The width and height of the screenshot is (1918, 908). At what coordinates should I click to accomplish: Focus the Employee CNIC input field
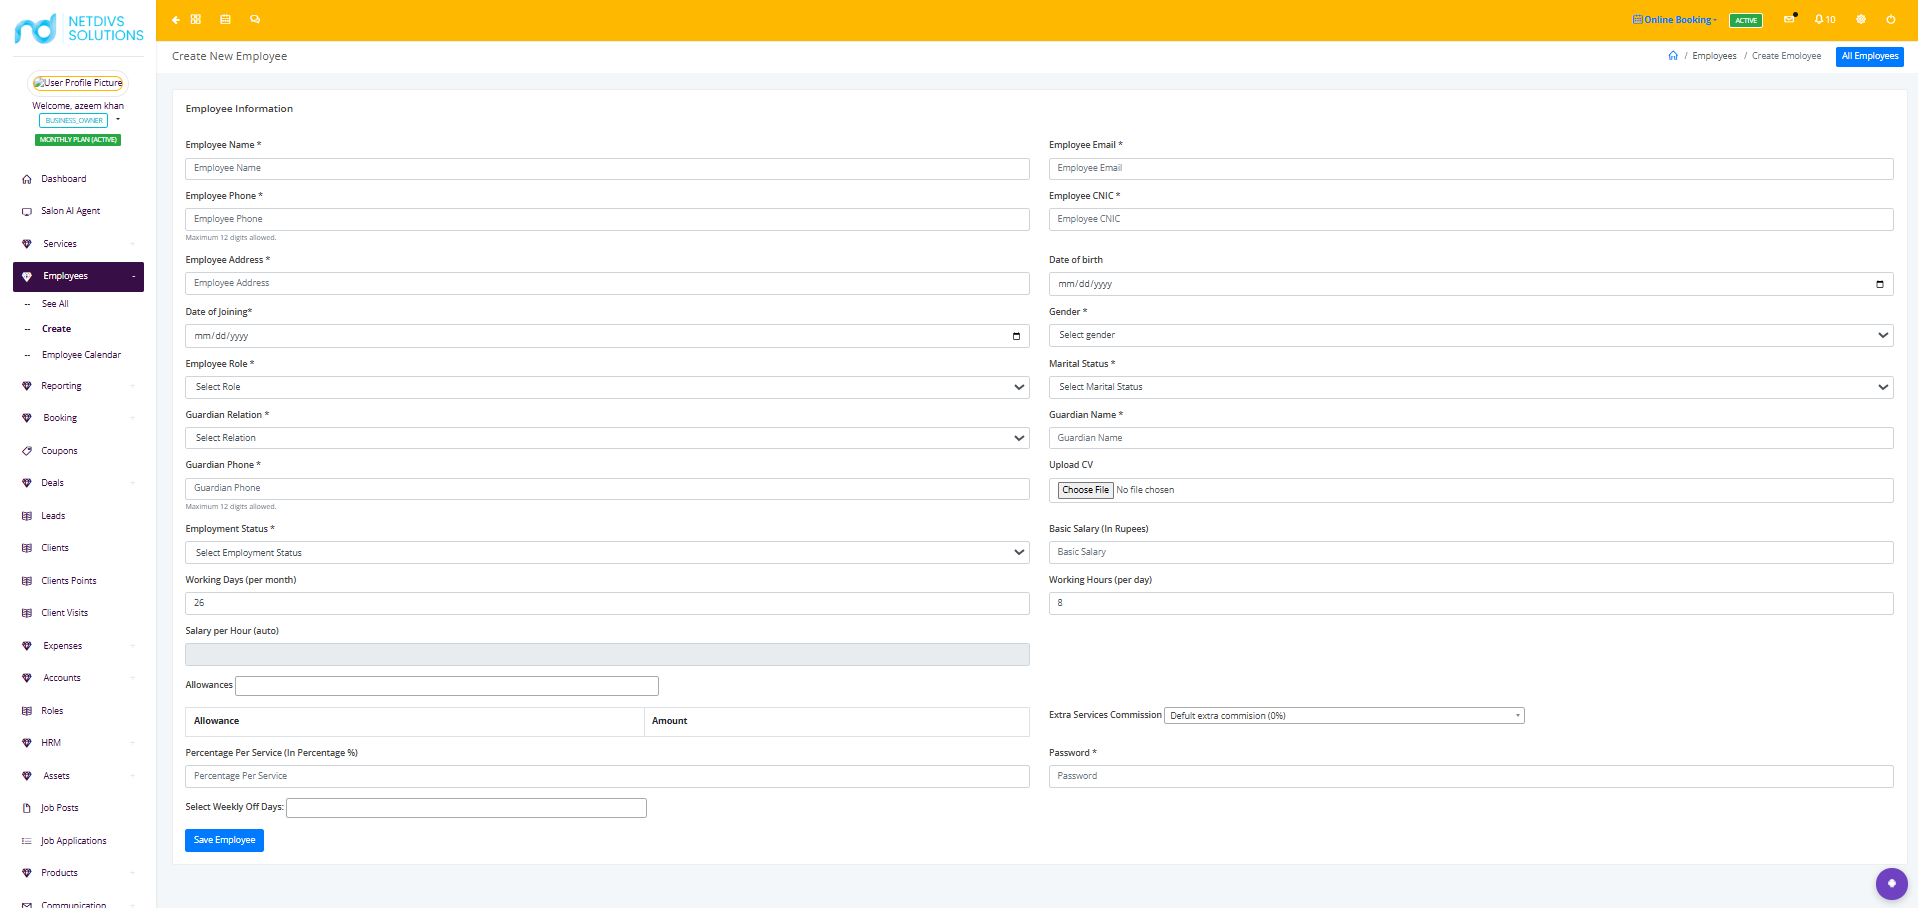[x=1471, y=219]
